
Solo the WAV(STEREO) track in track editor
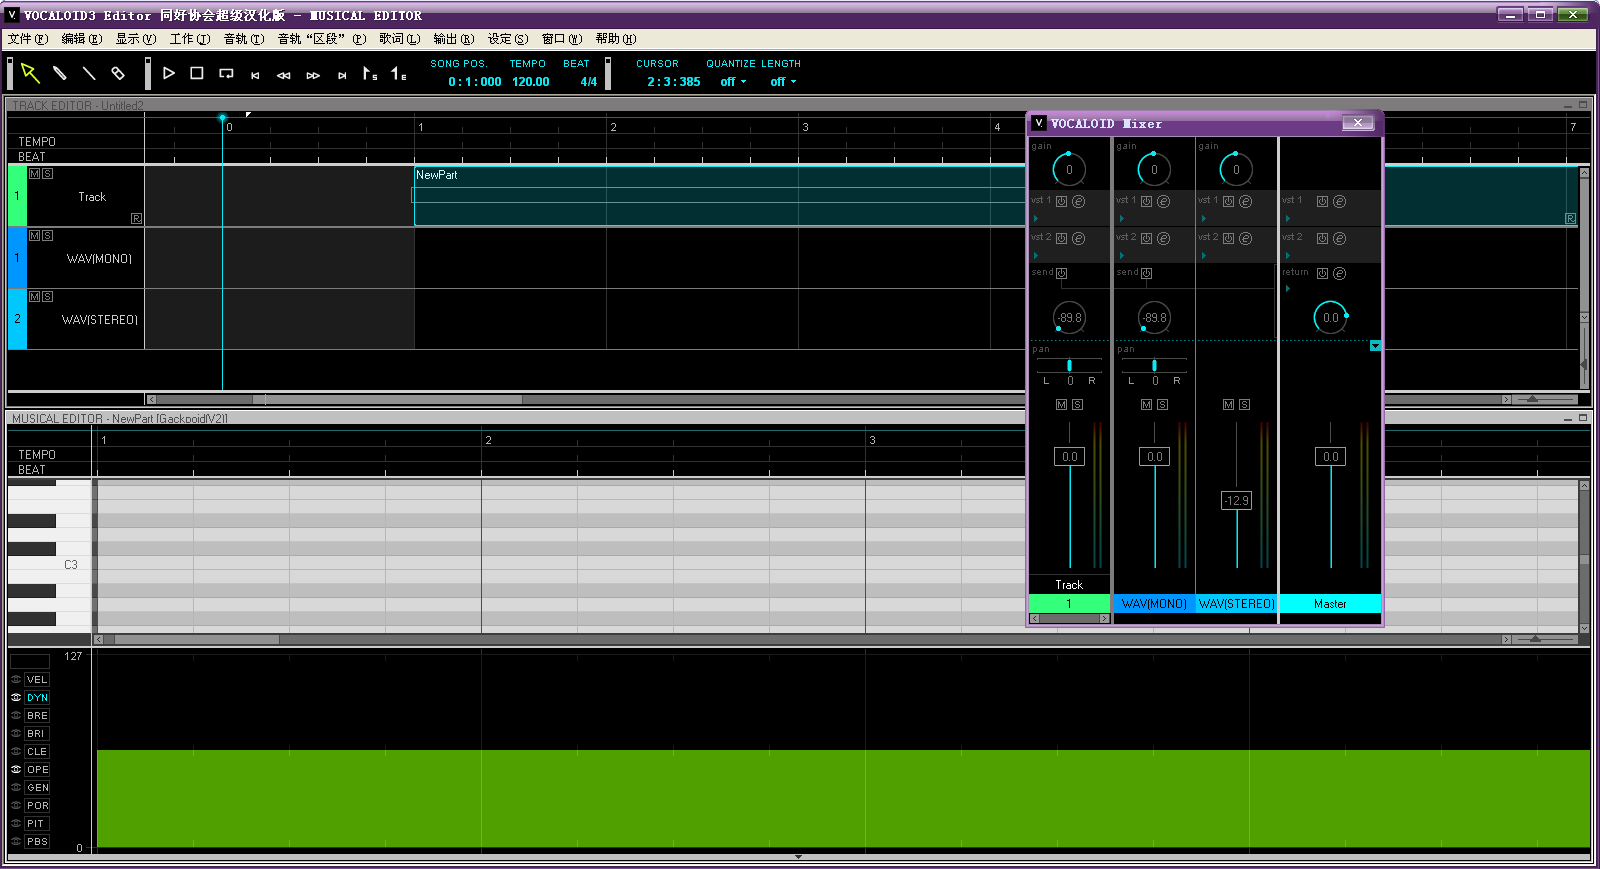pyautogui.click(x=47, y=297)
